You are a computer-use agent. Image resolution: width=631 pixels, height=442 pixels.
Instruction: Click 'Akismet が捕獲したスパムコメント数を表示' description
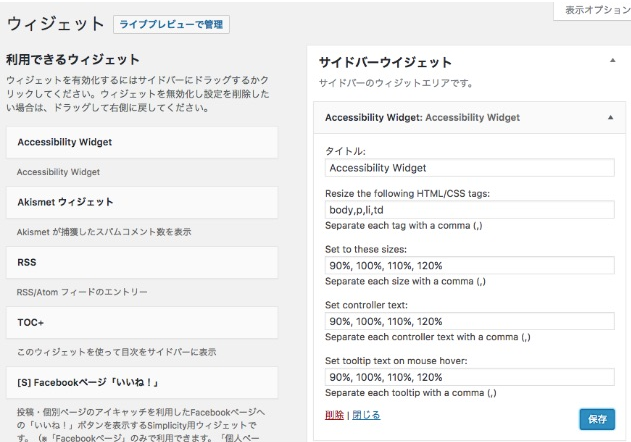click(104, 232)
